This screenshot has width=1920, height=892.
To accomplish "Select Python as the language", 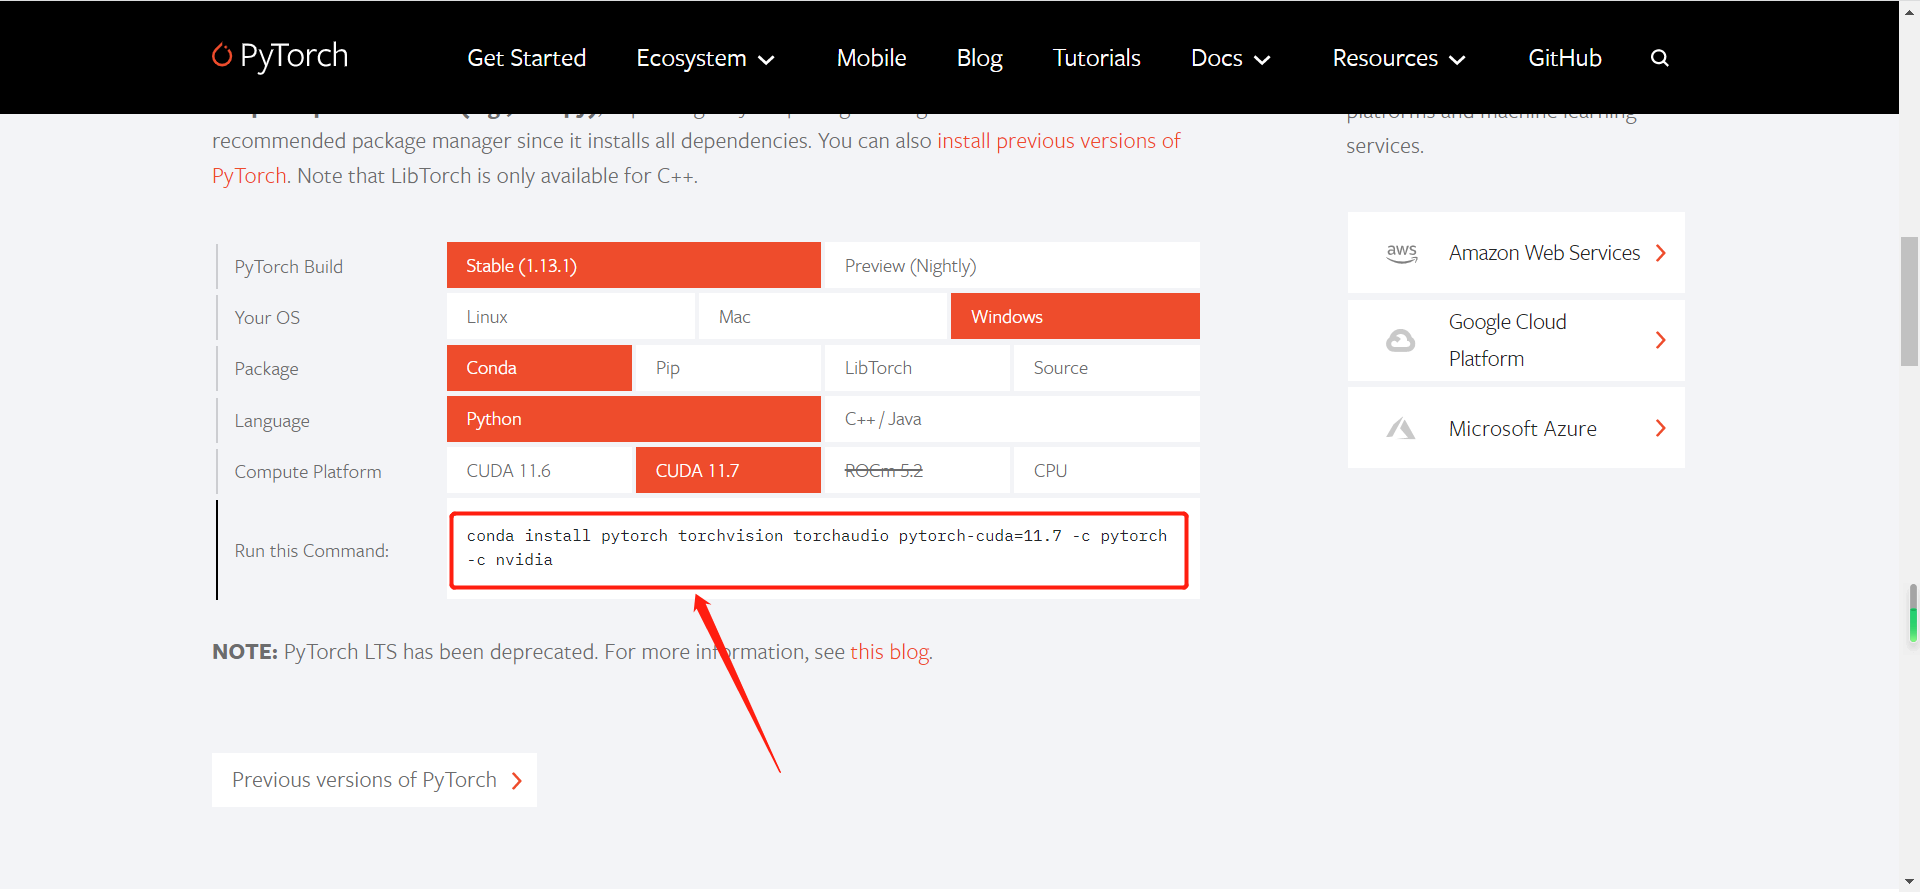I will pos(634,419).
